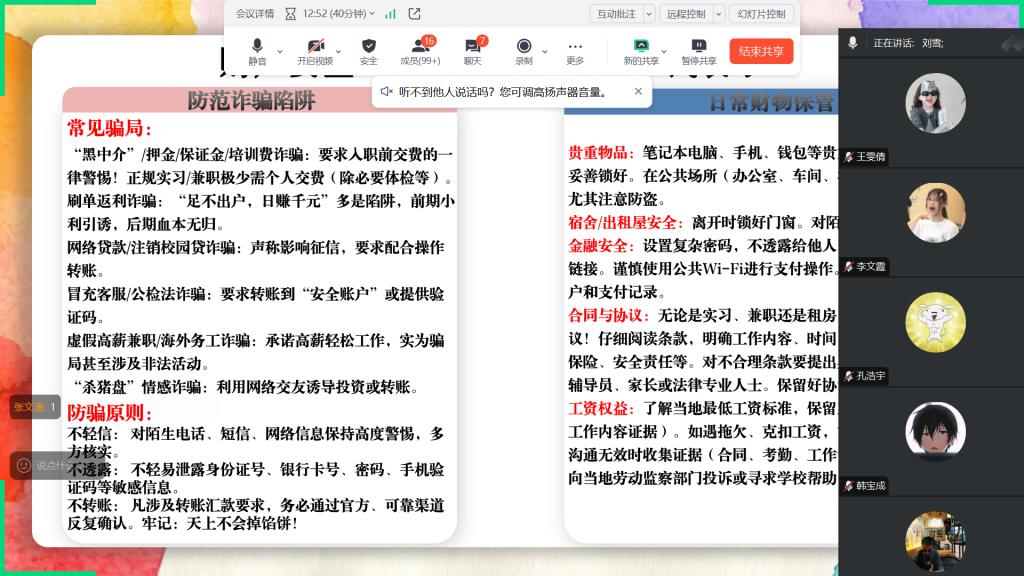Click the 金融安全 red label

(601, 246)
